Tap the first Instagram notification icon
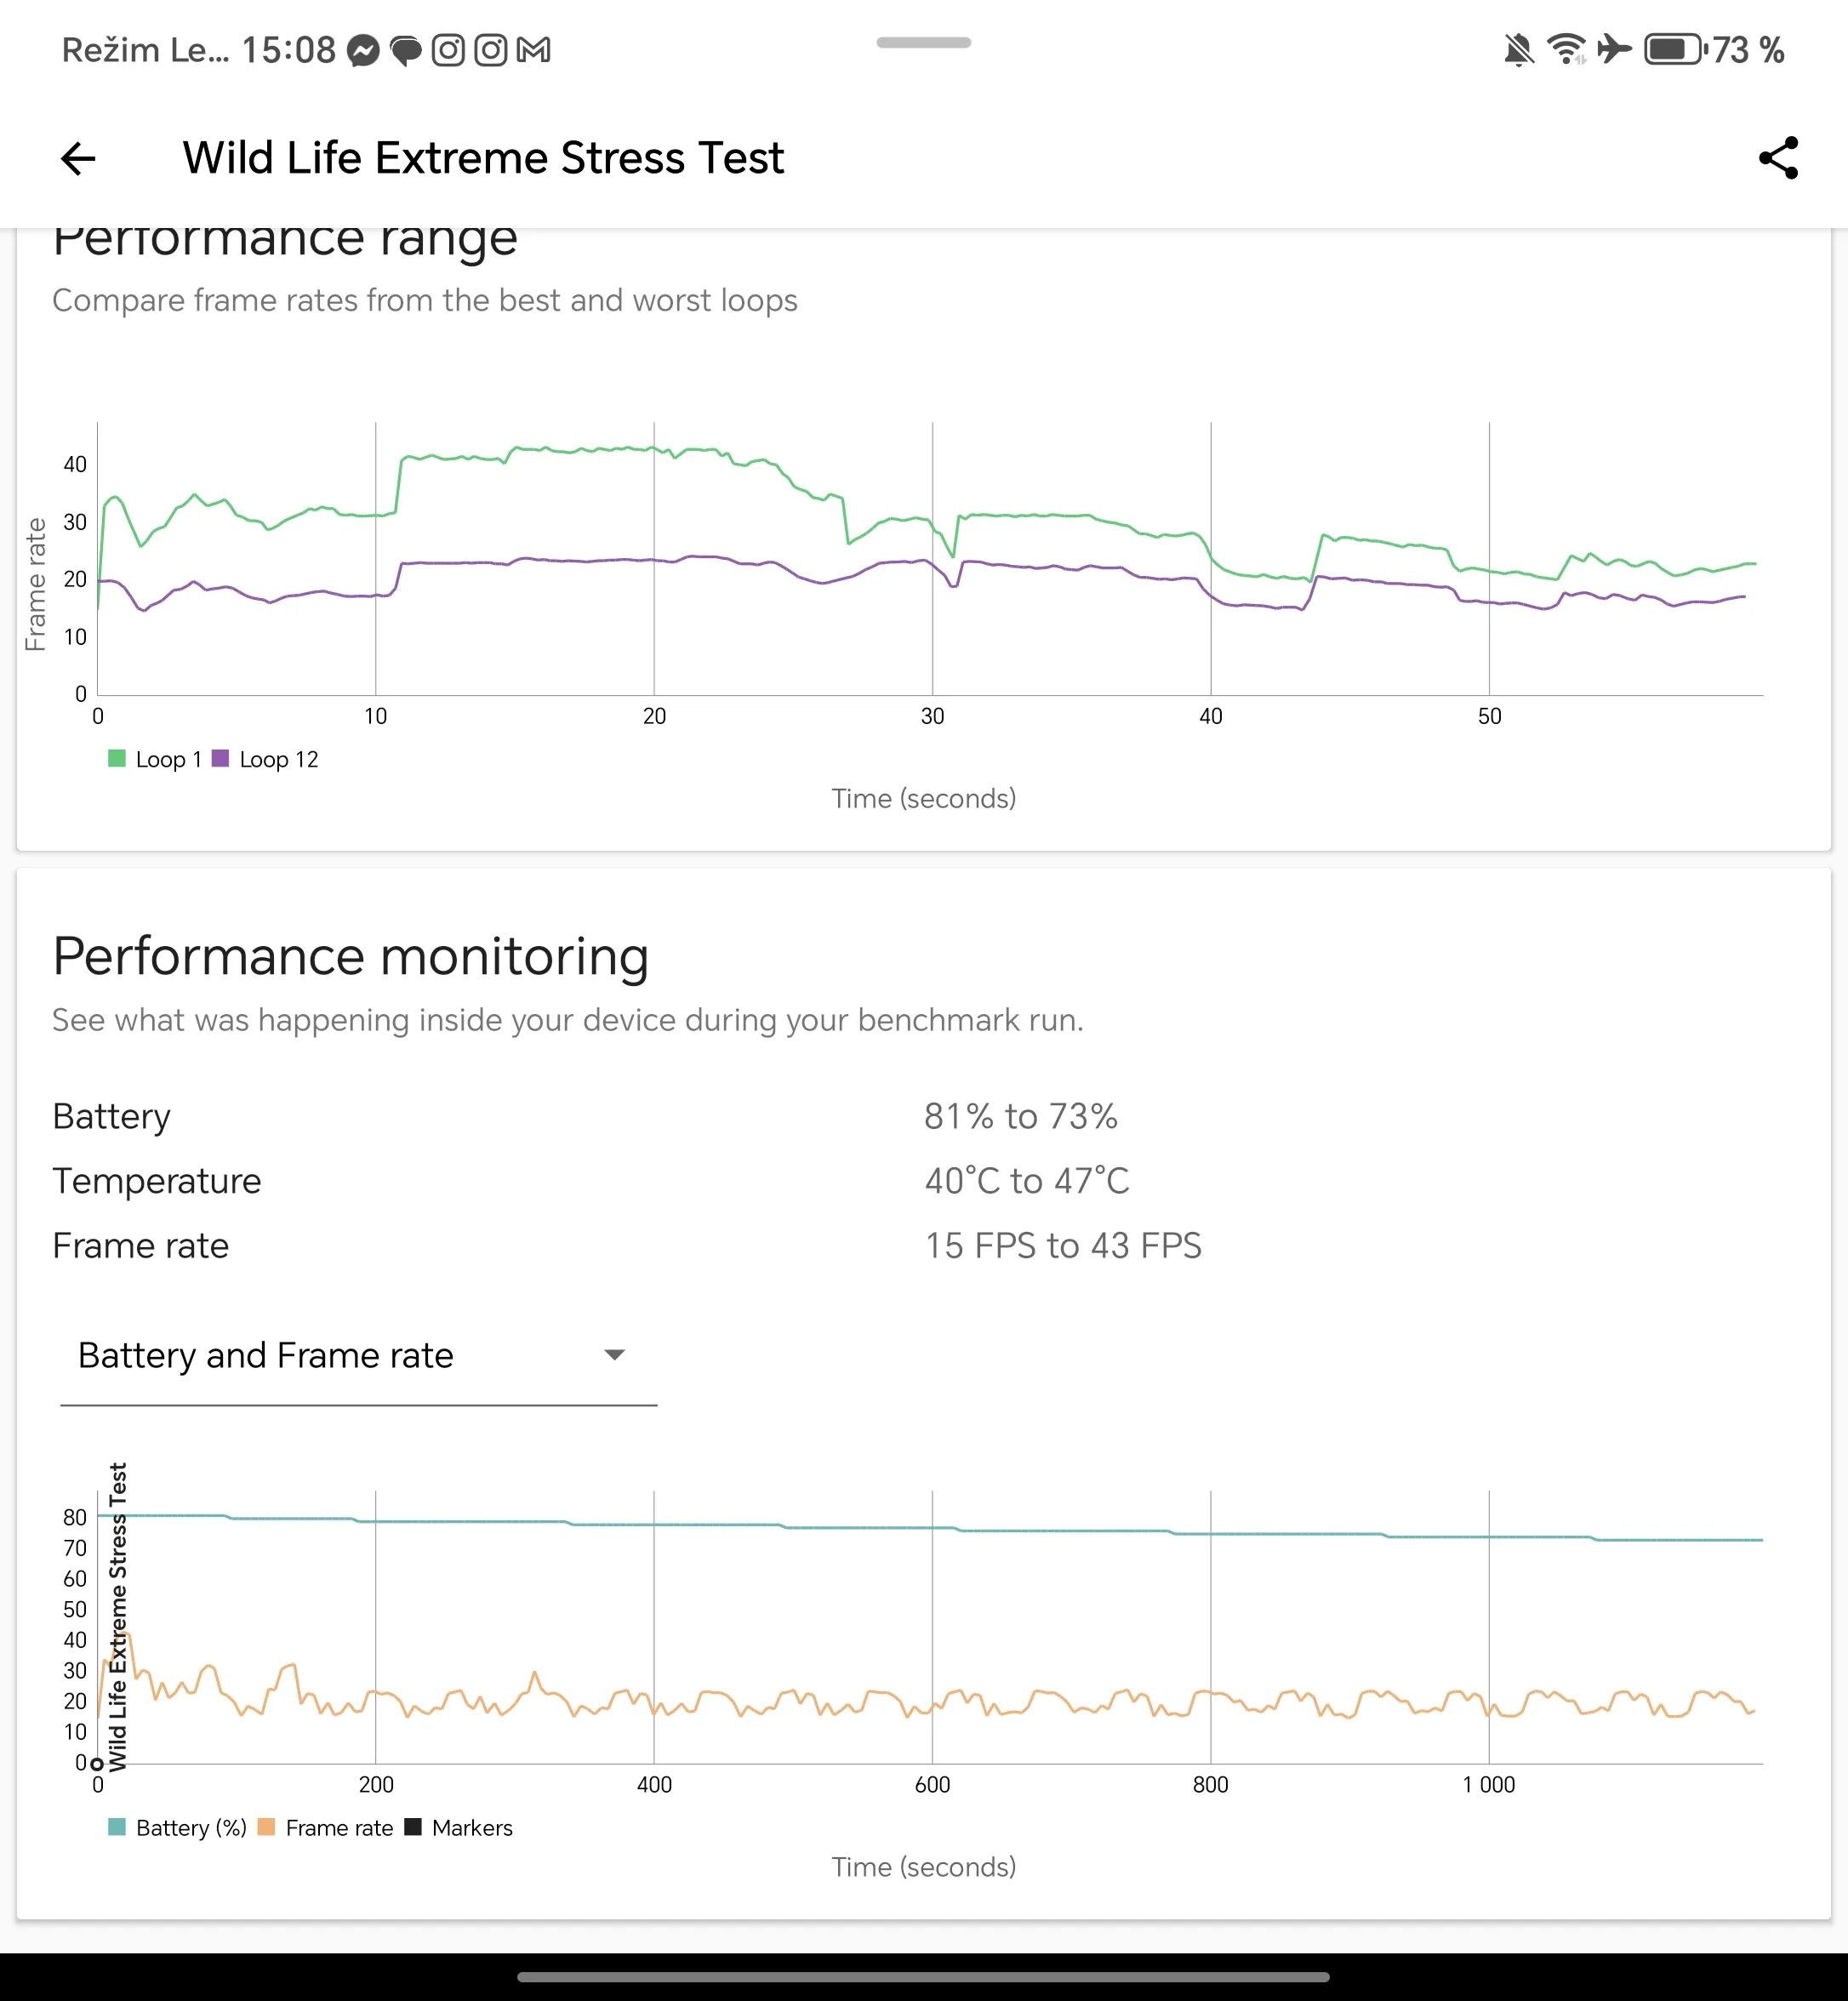 pyautogui.click(x=448, y=50)
